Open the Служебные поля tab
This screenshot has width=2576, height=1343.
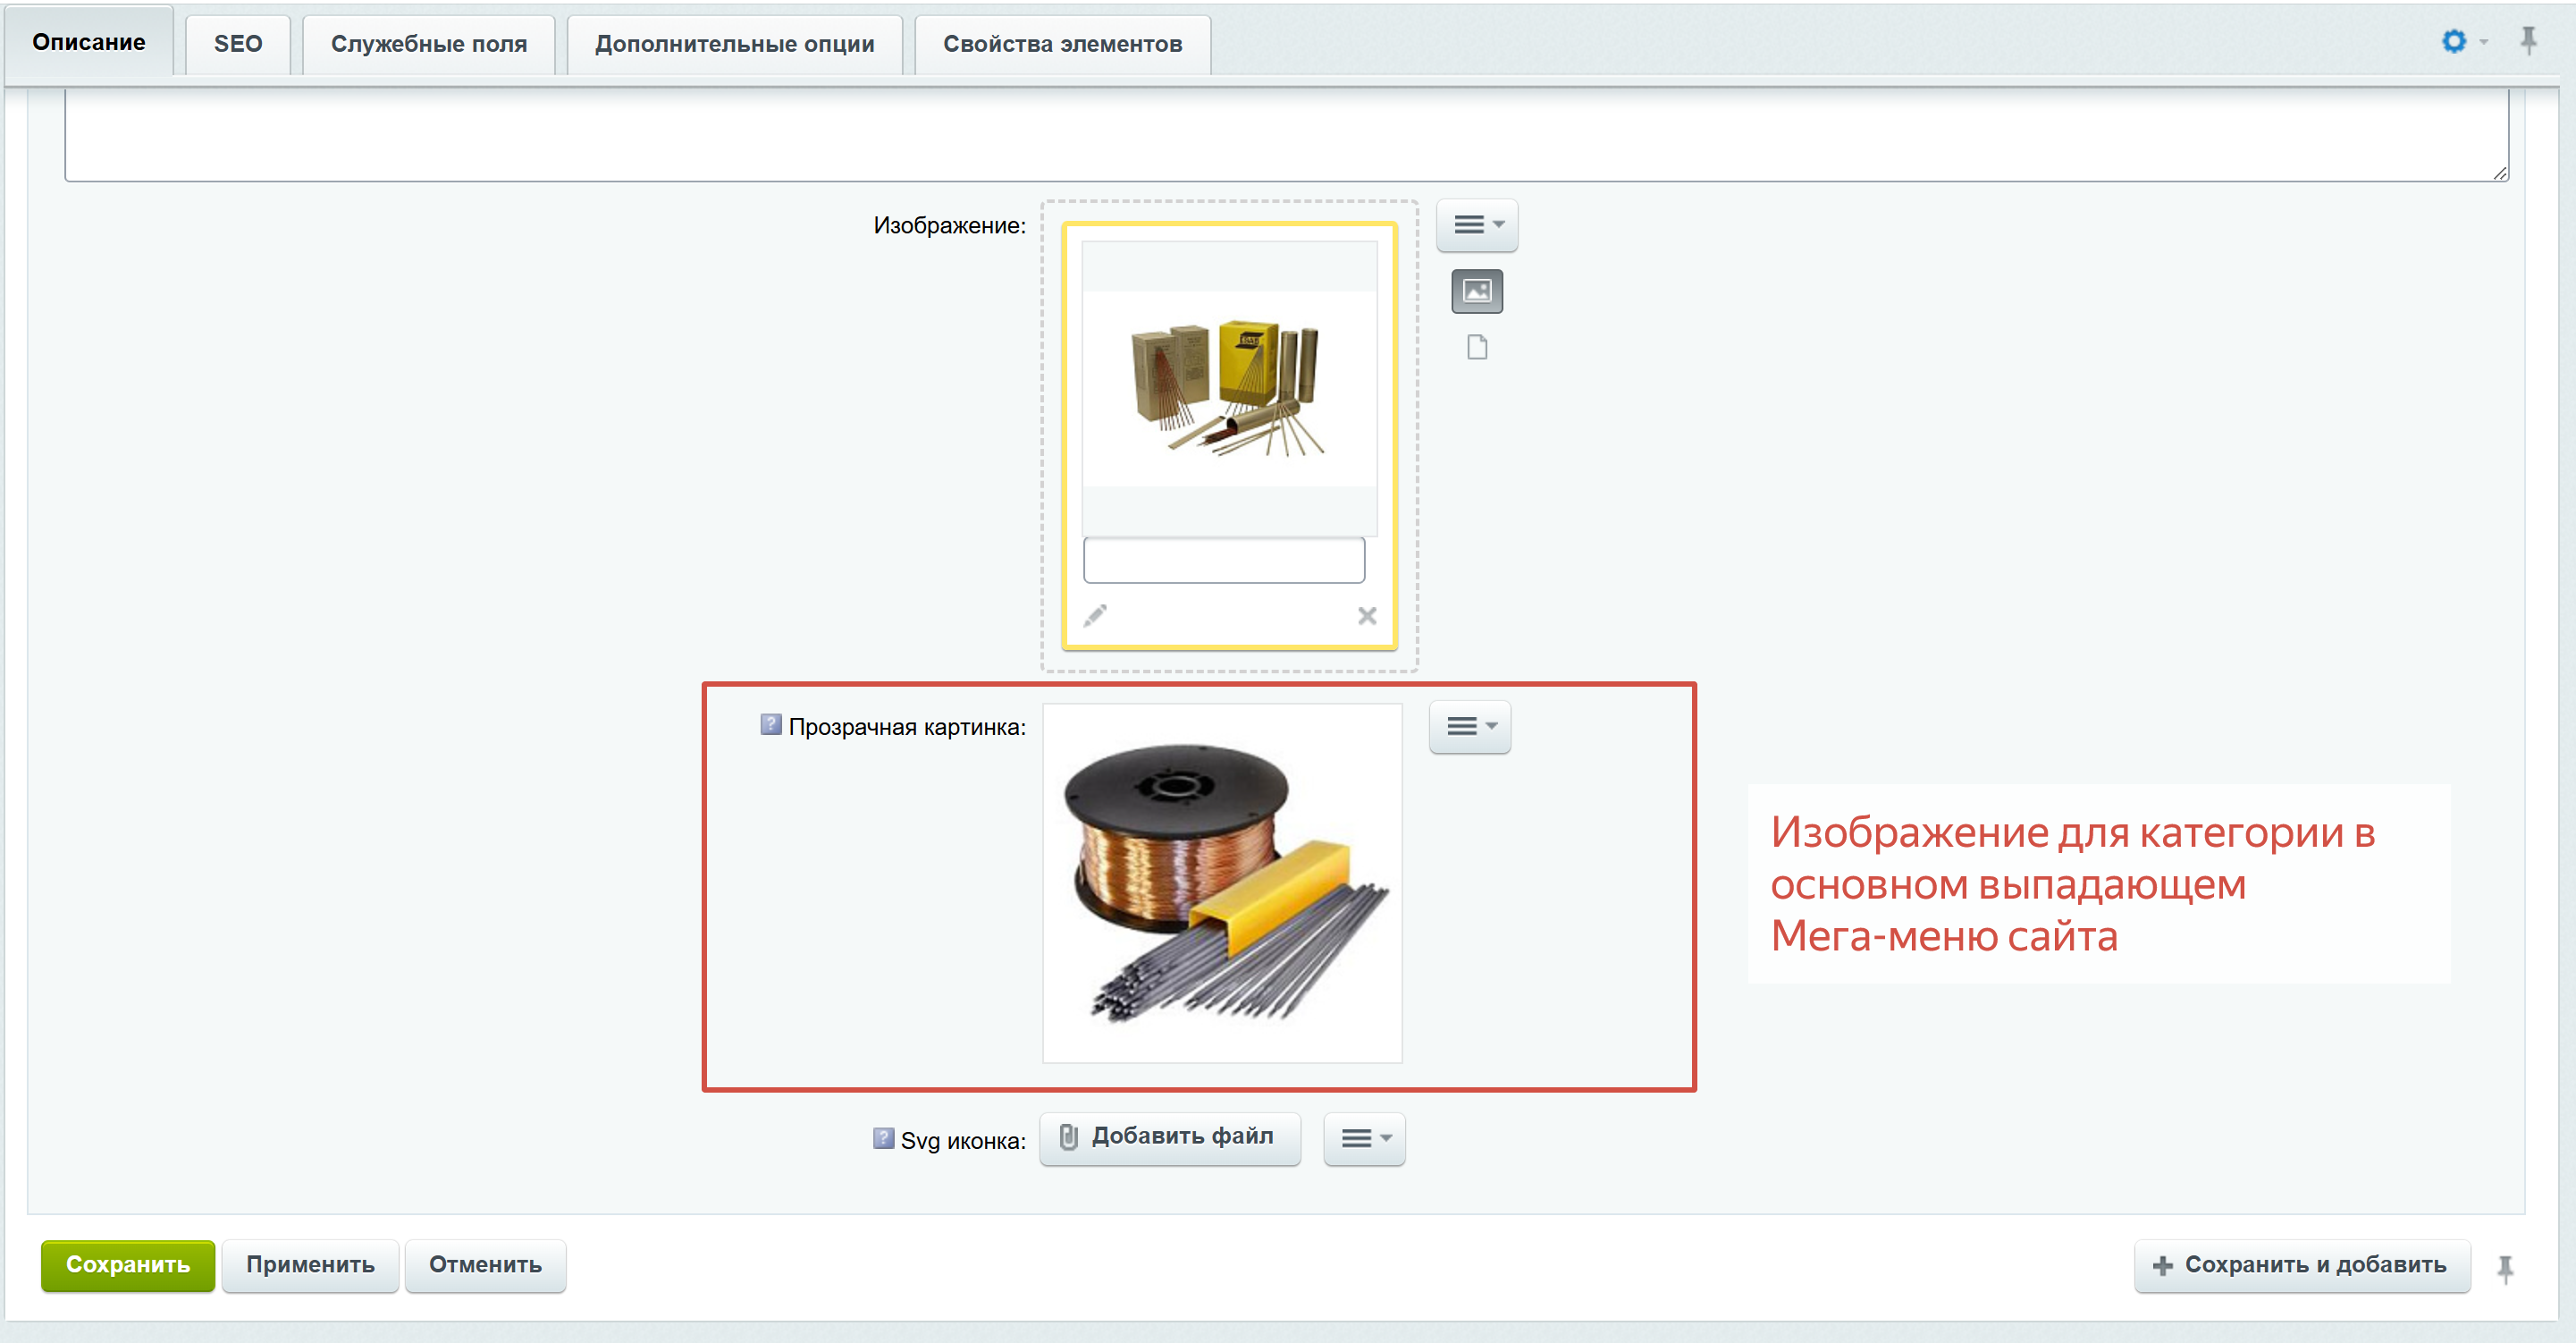pos(428,44)
